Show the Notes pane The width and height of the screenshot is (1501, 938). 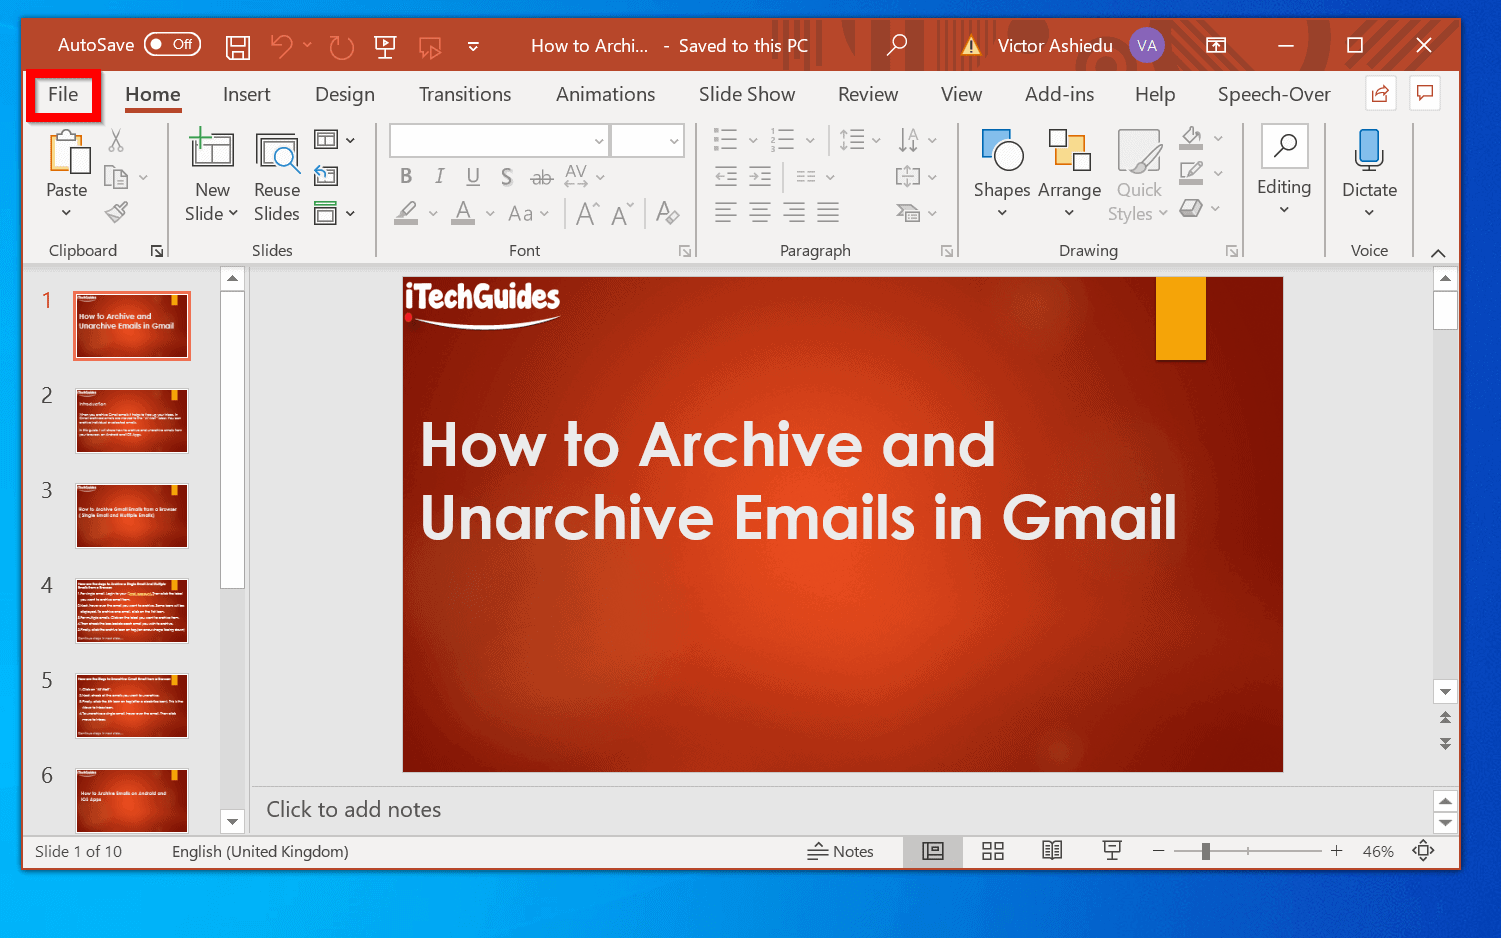(841, 851)
